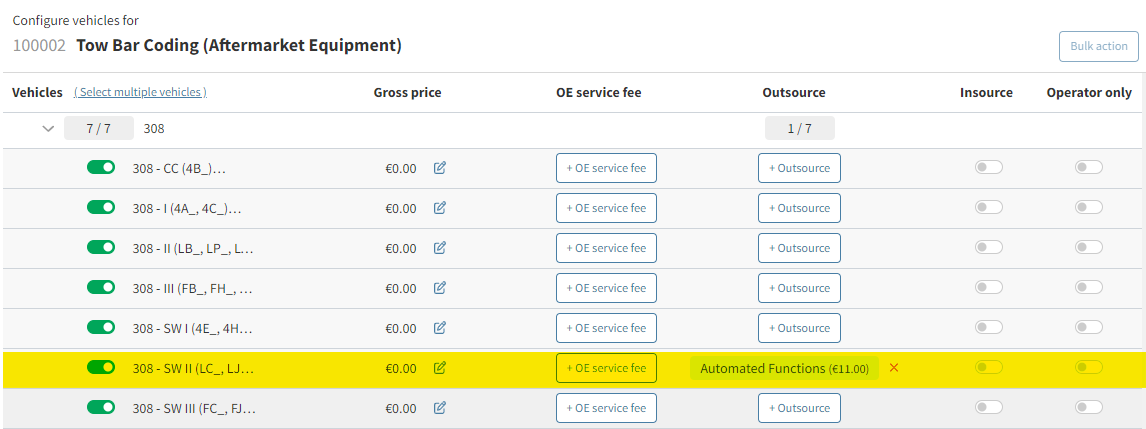This screenshot has width=1146, height=429.
Task: Add Outsource for 308 - II
Action: (799, 248)
